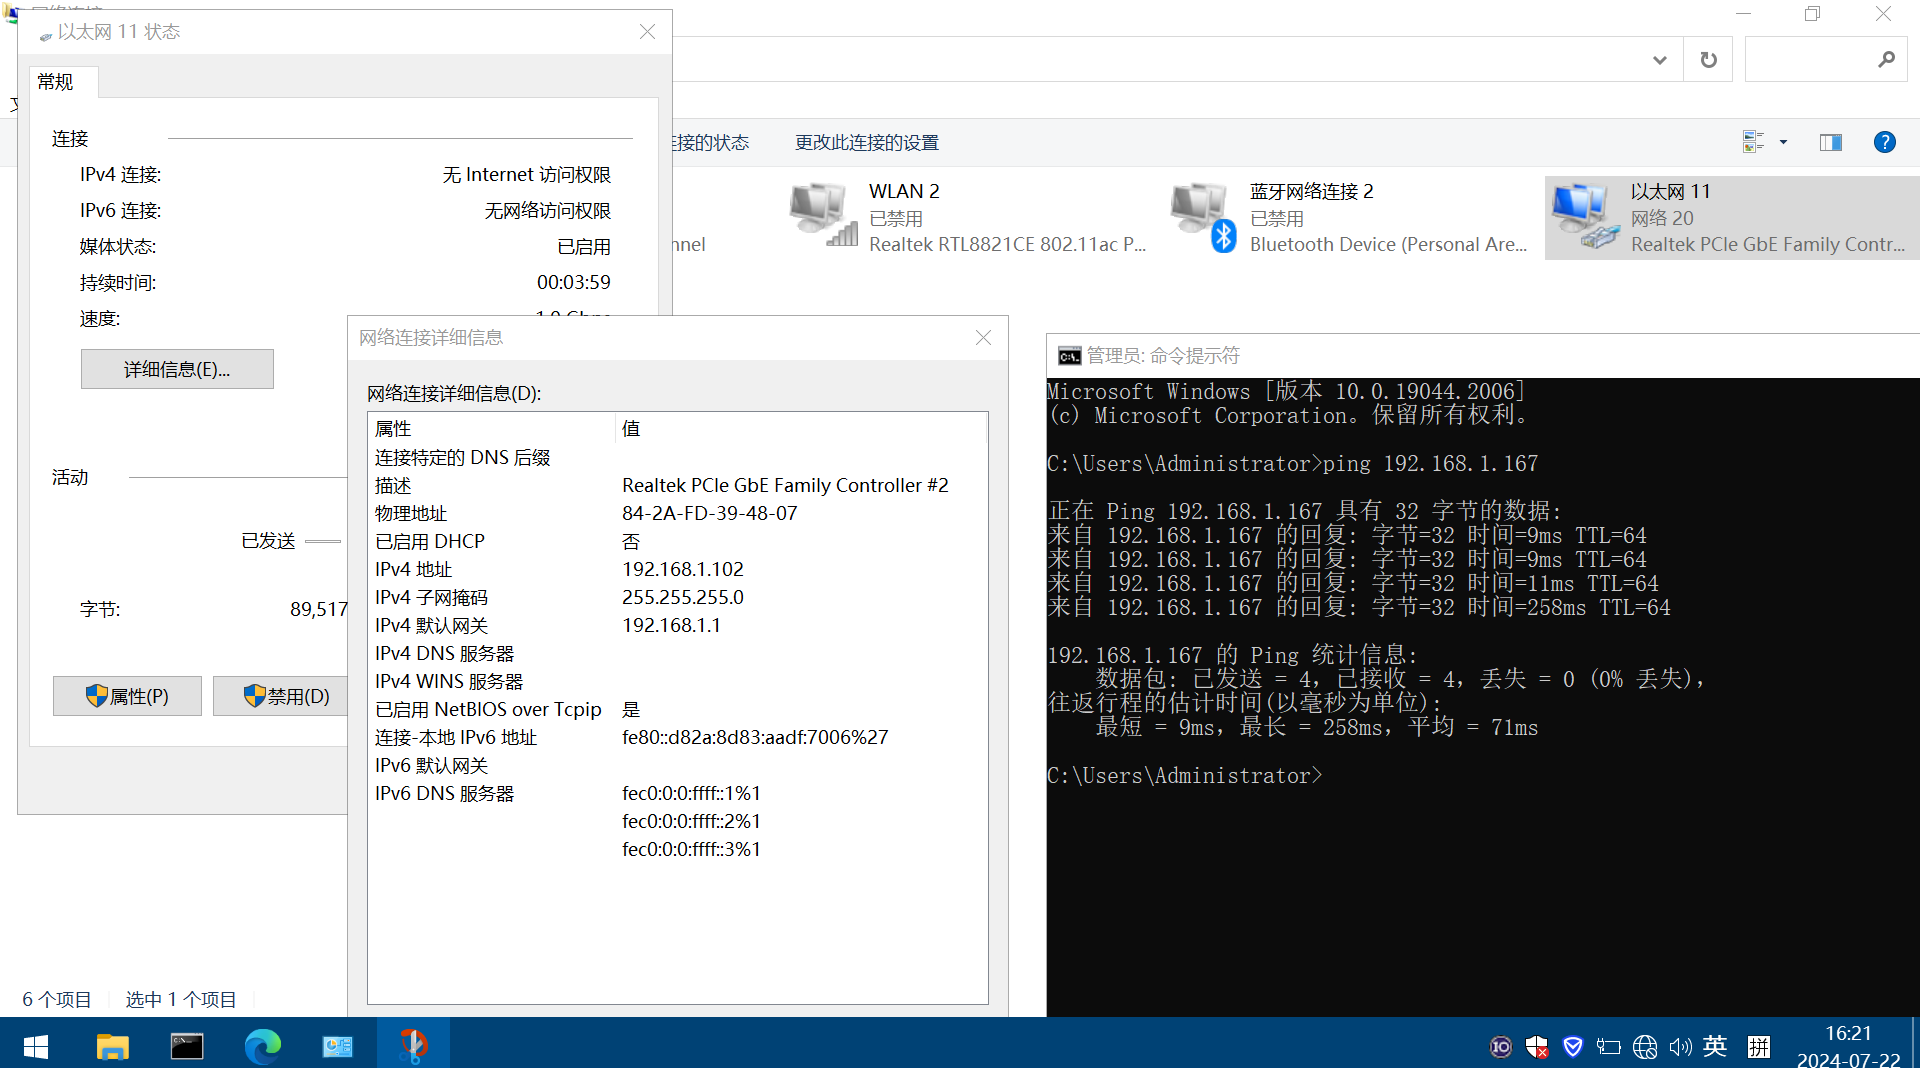Open Microsoft Edge from the taskbar

(x=263, y=1046)
